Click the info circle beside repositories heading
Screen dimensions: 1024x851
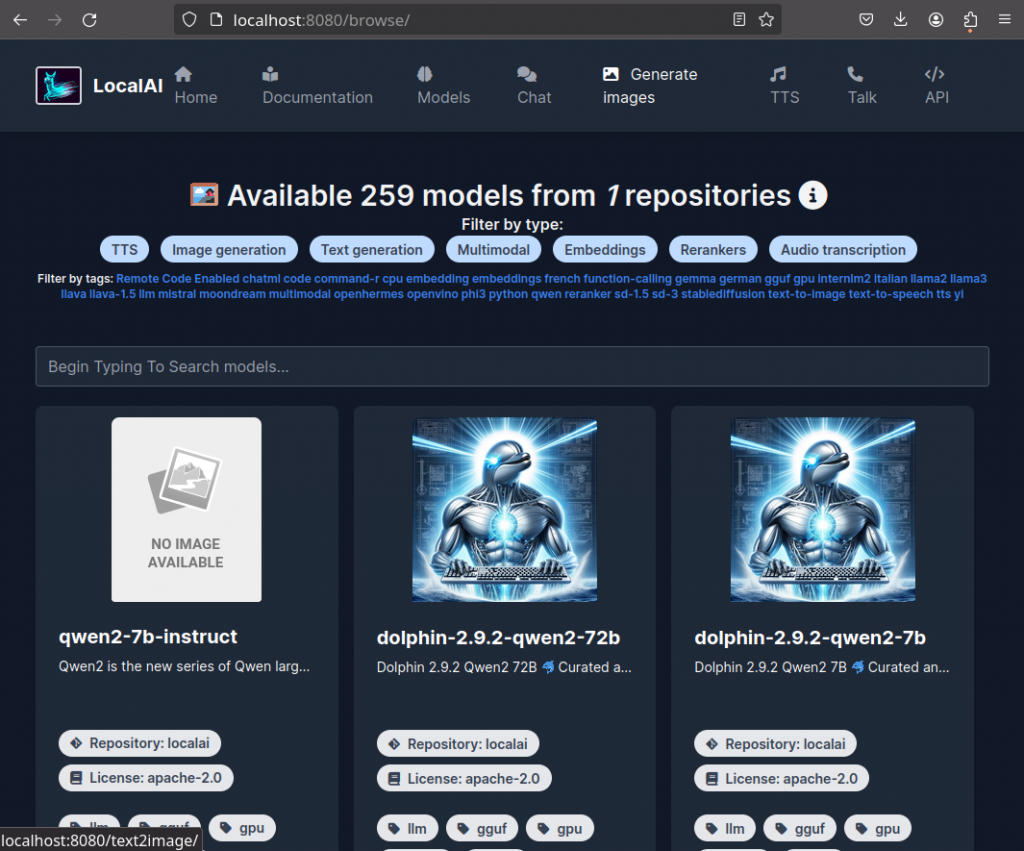click(x=813, y=195)
